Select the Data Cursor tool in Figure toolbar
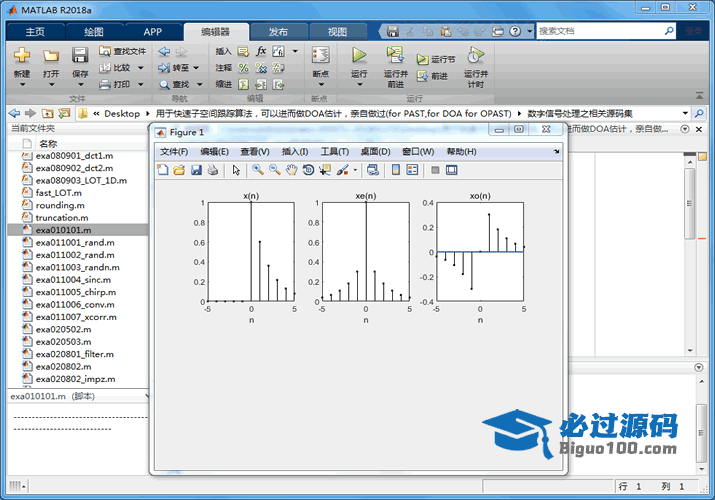Image resolution: width=715 pixels, height=500 pixels. pyautogui.click(x=325, y=170)
